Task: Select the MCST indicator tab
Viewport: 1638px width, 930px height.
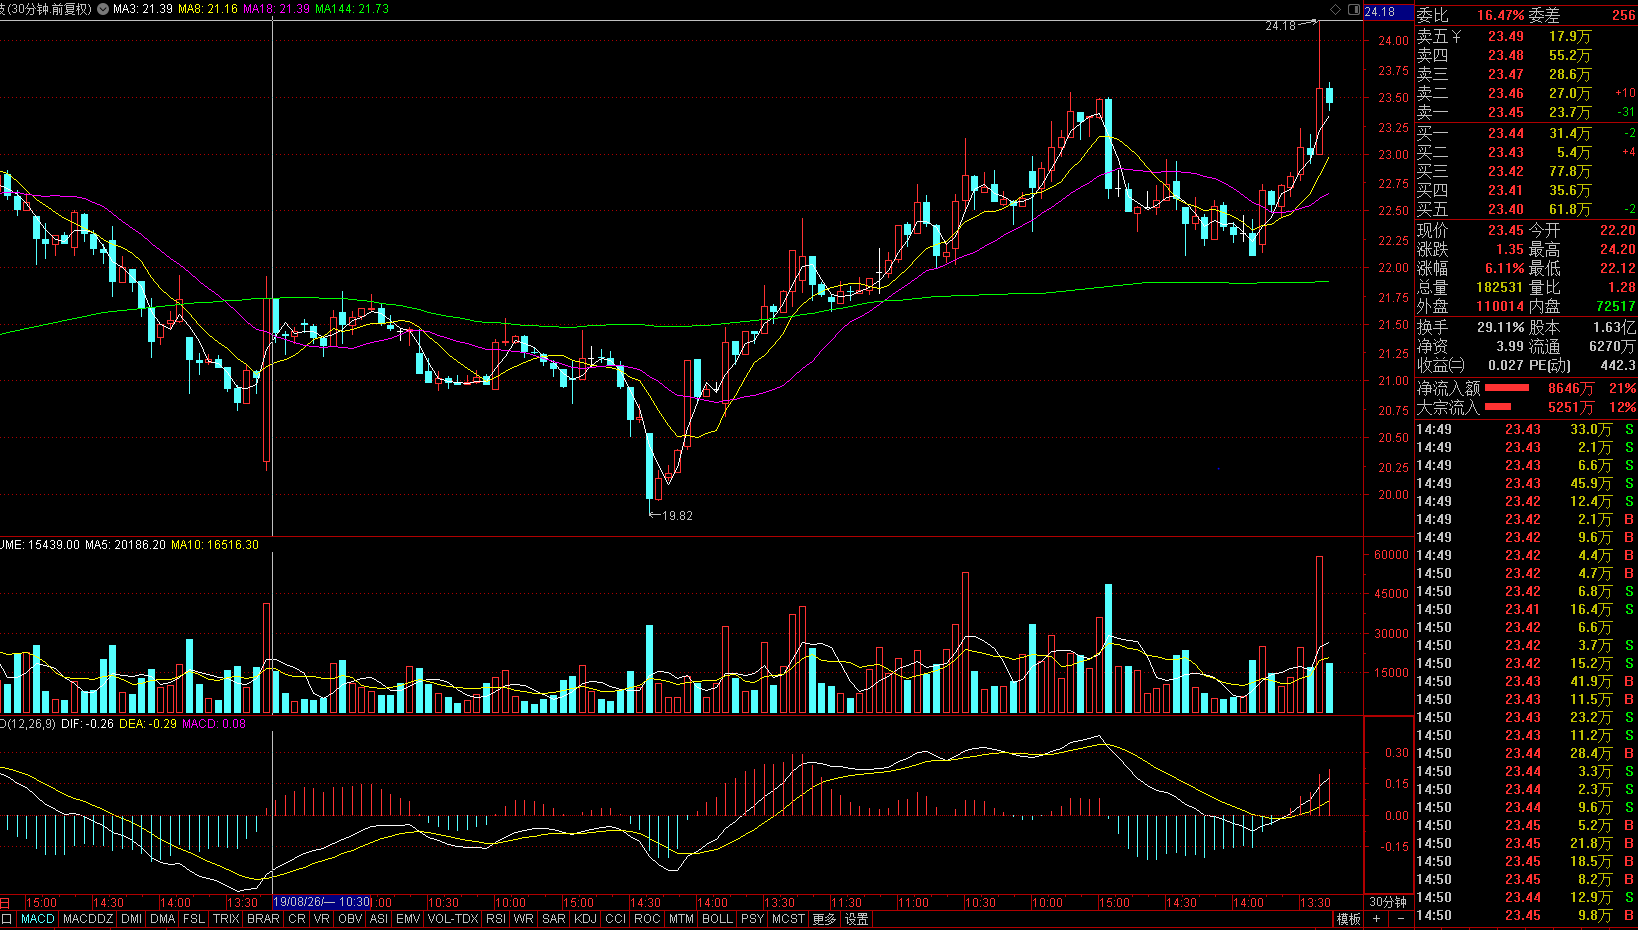Action: pyautogui.click(x=788, y=919)
